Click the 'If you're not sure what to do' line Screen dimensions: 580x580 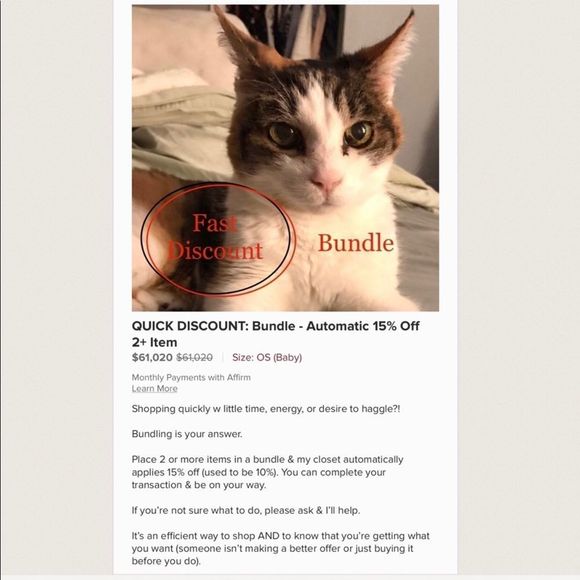point(246,510)
